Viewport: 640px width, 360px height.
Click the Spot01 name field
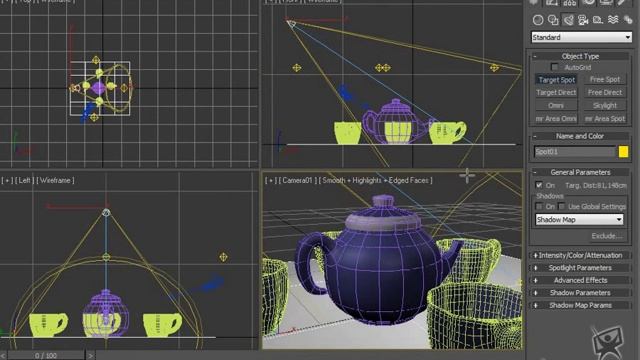coord(574,152)
